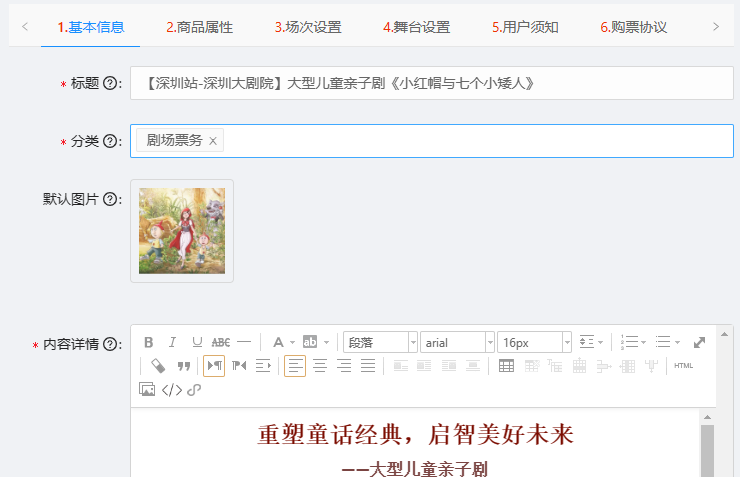Click help icon next to 内容详情

click(110, 344)
